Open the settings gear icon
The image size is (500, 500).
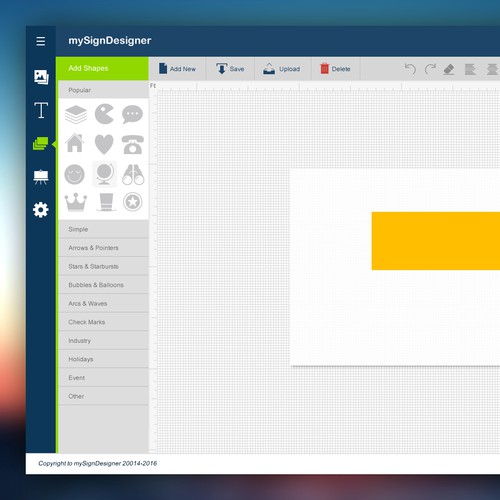tap(41, 210)
